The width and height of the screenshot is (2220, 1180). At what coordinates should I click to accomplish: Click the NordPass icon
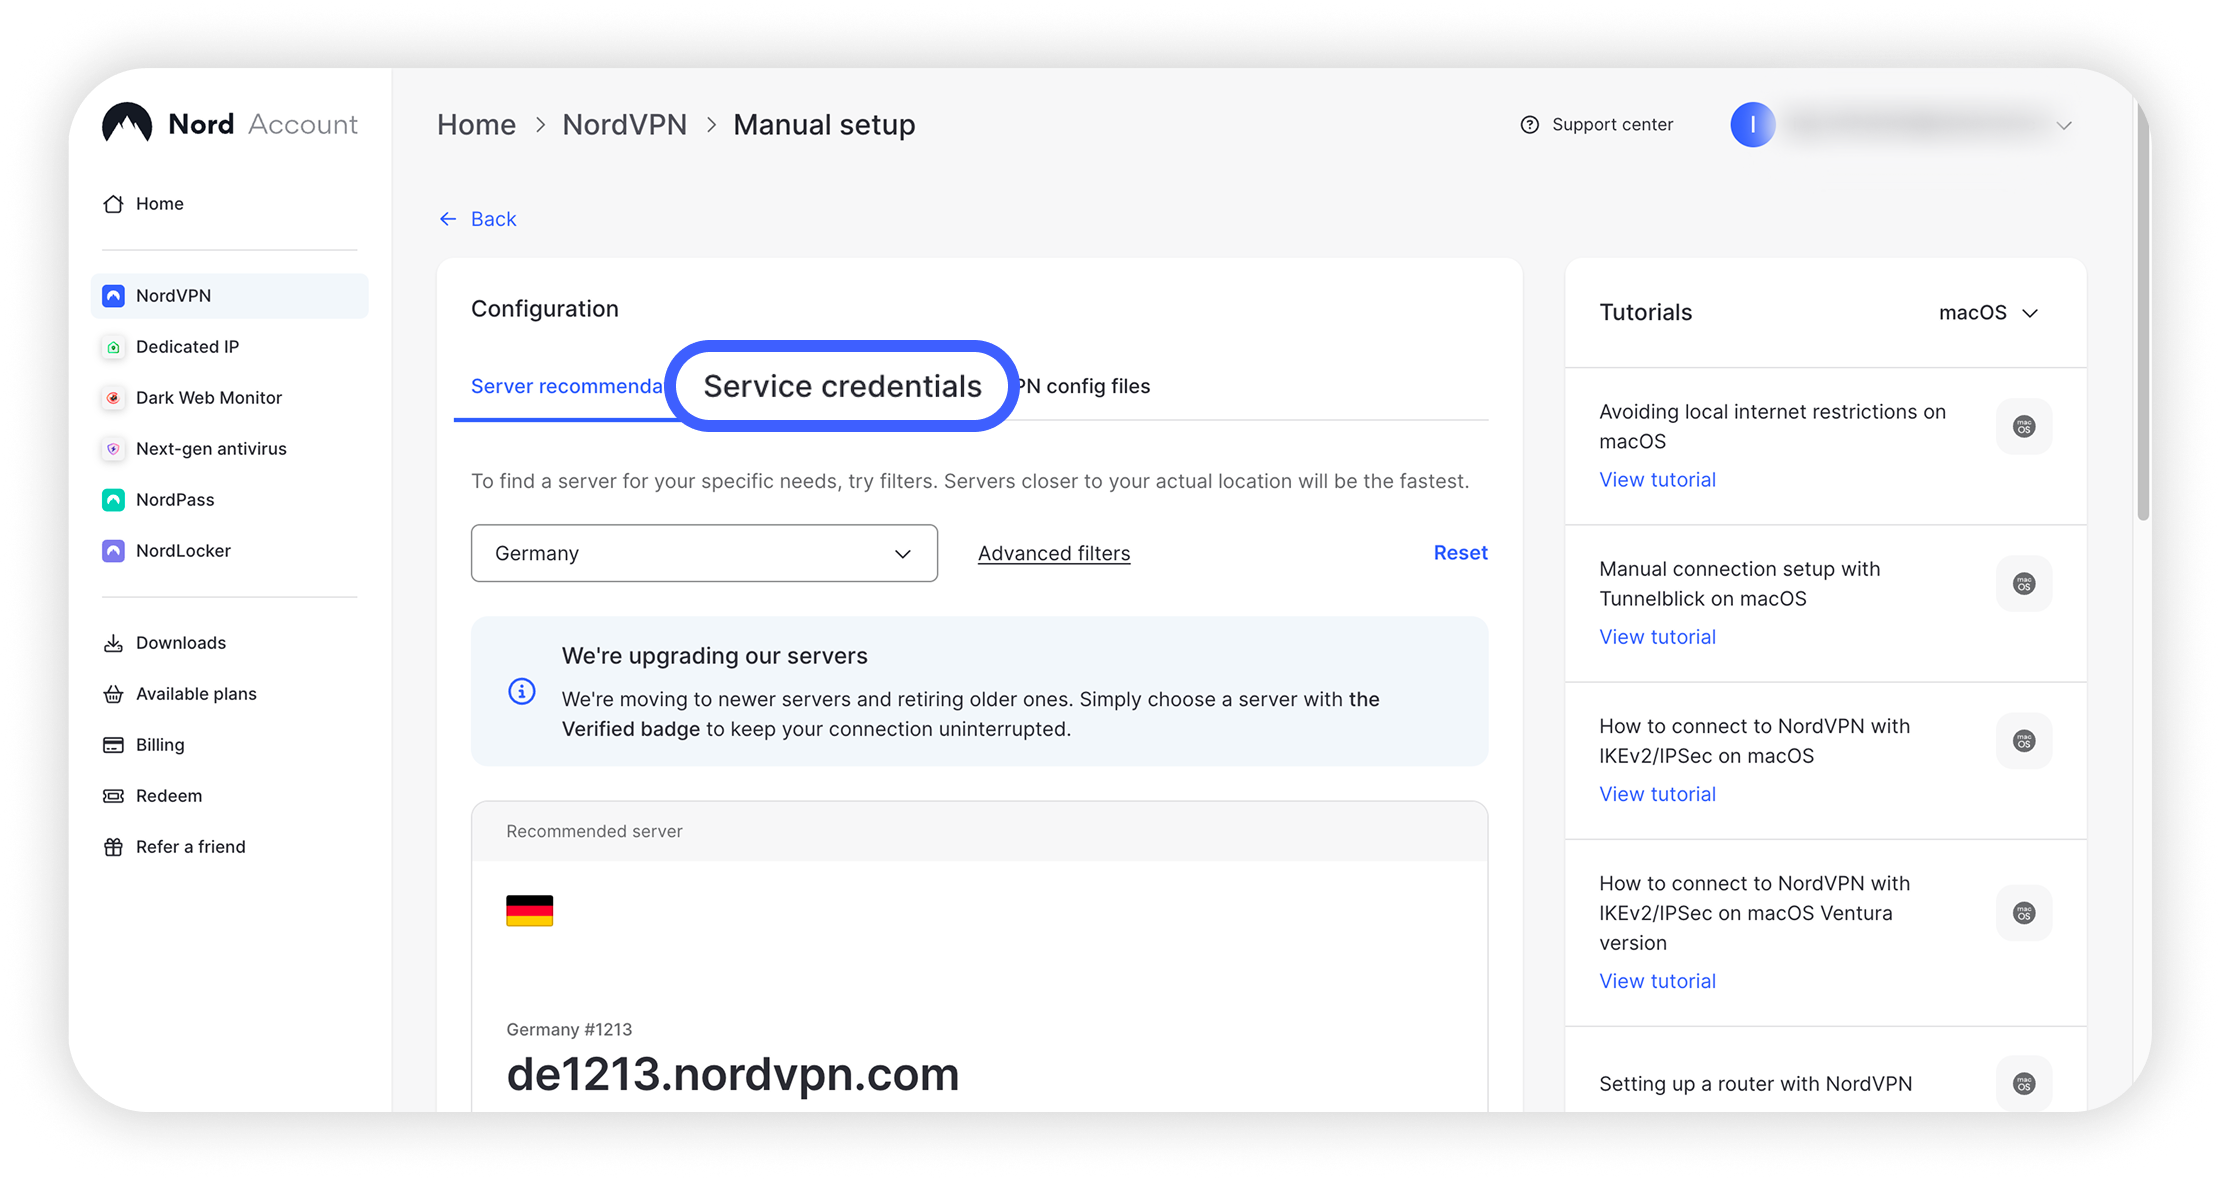click(x=114, y=500)
